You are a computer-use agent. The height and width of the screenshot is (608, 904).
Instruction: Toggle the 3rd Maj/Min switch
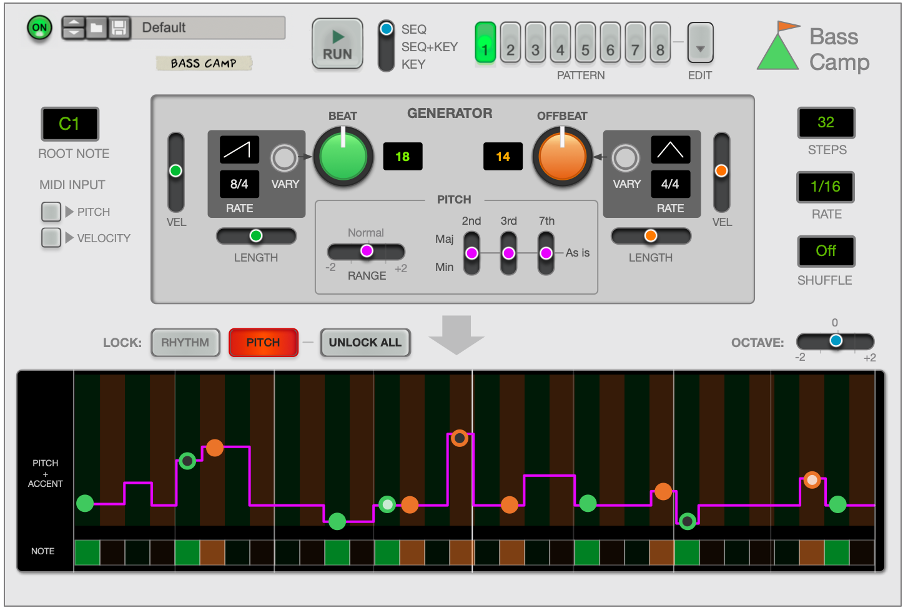coord(508,253)
